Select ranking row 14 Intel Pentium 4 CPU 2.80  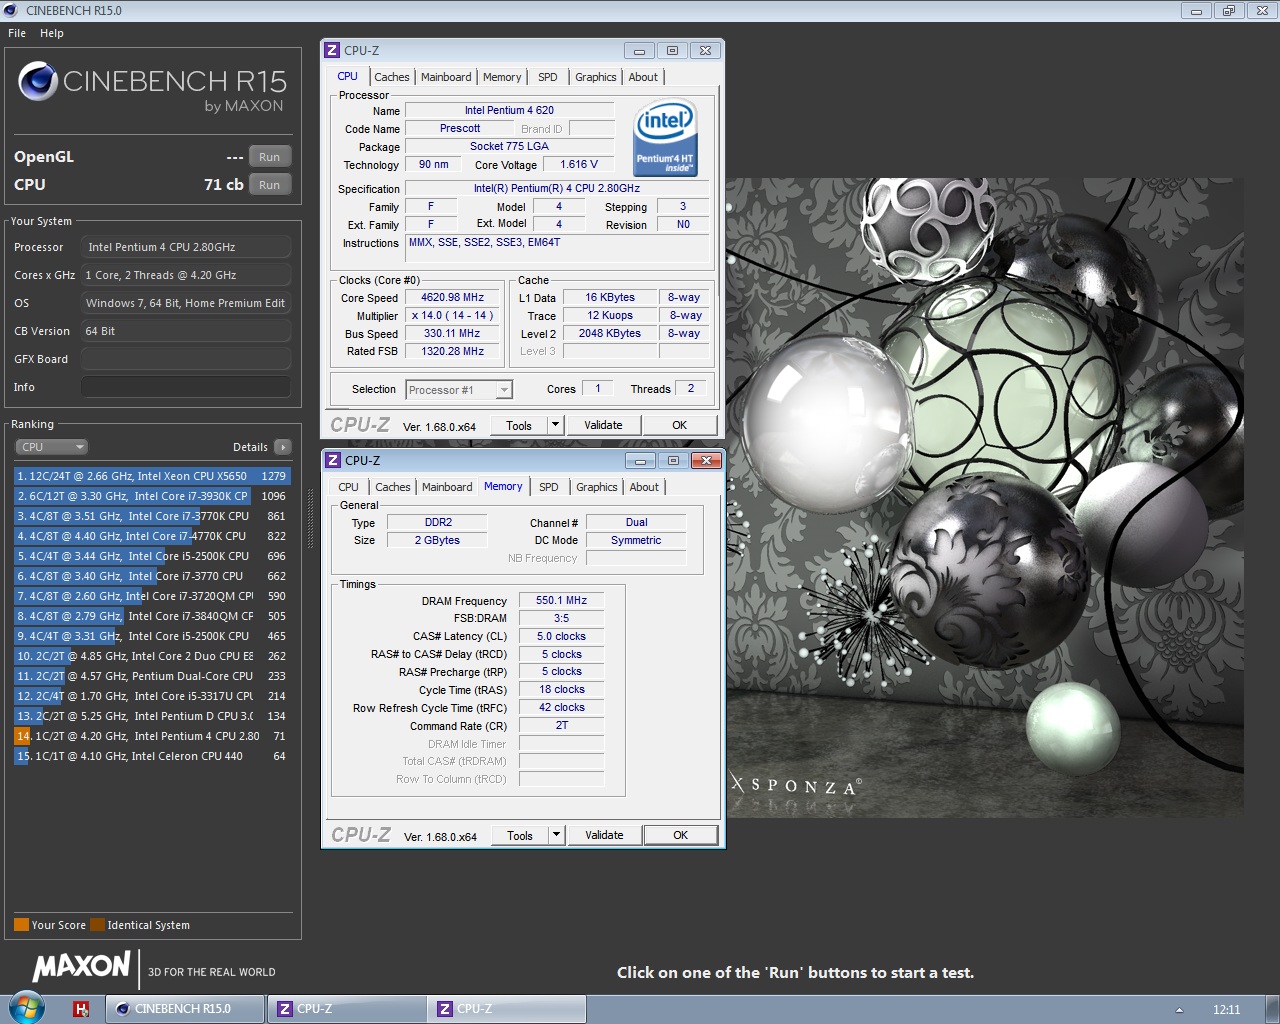click(x=152, y=736)
